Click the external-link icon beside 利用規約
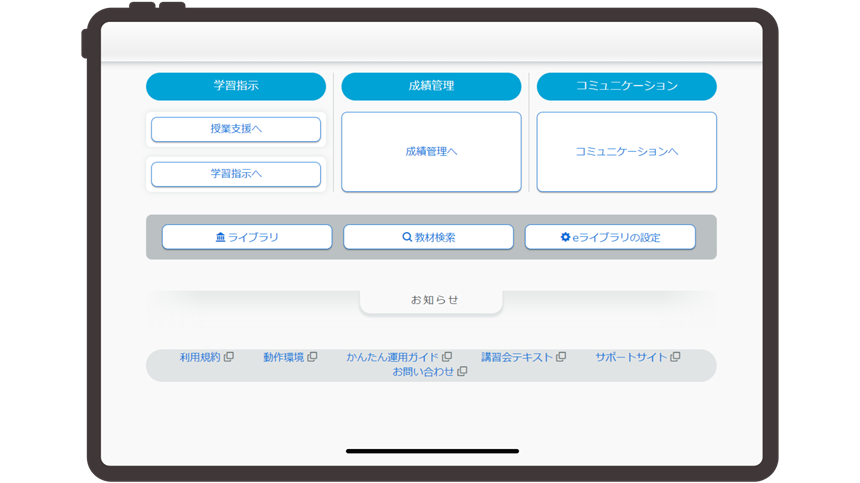This screenshot has width=860, height=483. pyautogui.click(x=229, y=357)
